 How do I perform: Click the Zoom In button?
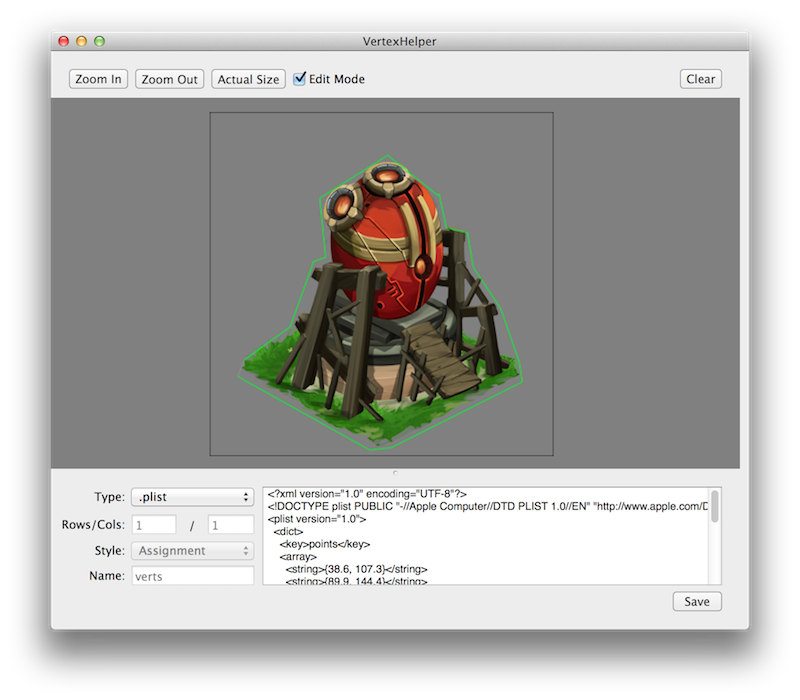[99, 79]
